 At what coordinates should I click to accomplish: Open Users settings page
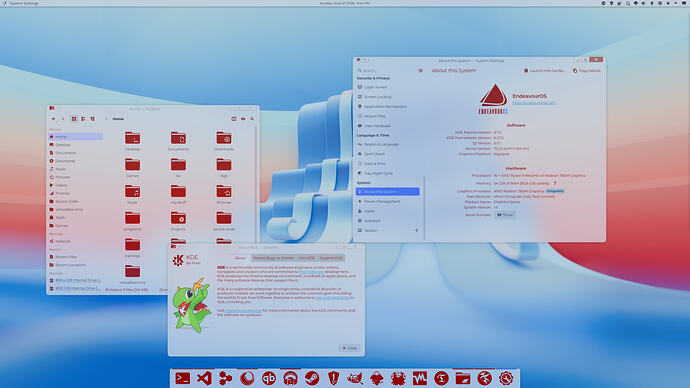[388, 211]
